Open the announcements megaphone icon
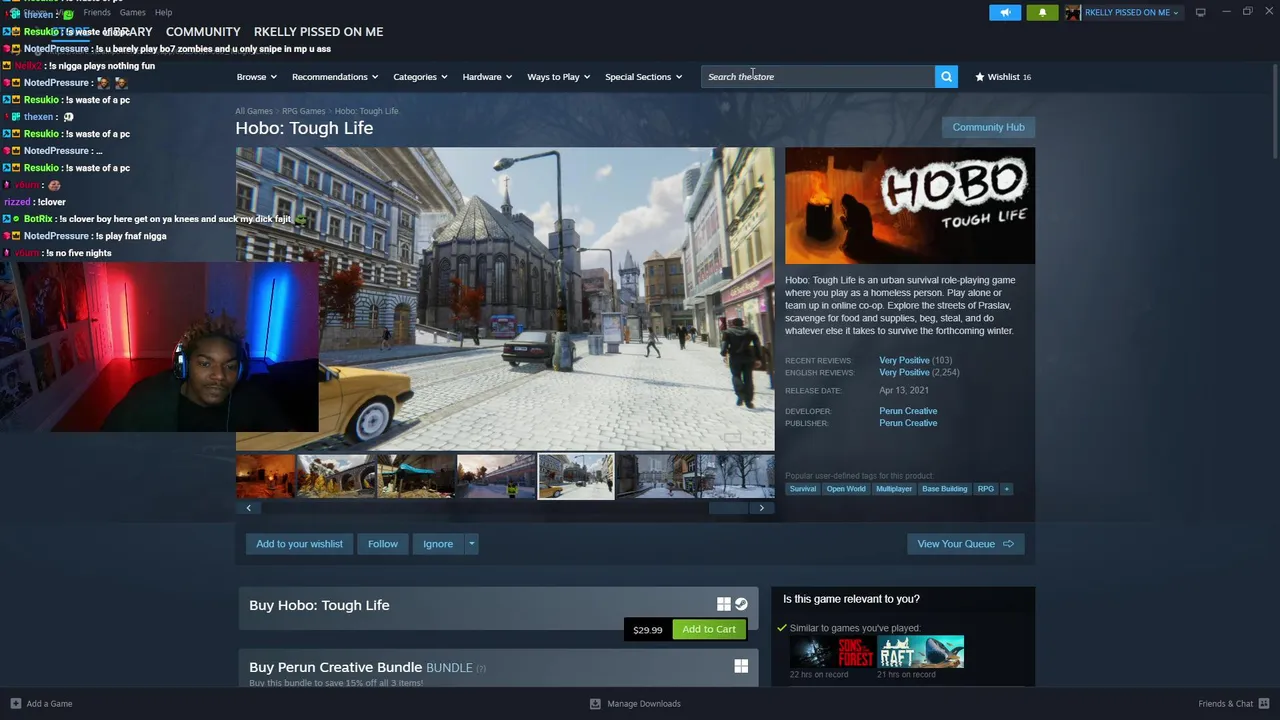Screen dimensions: 1280x720 tap(1005, 12)
